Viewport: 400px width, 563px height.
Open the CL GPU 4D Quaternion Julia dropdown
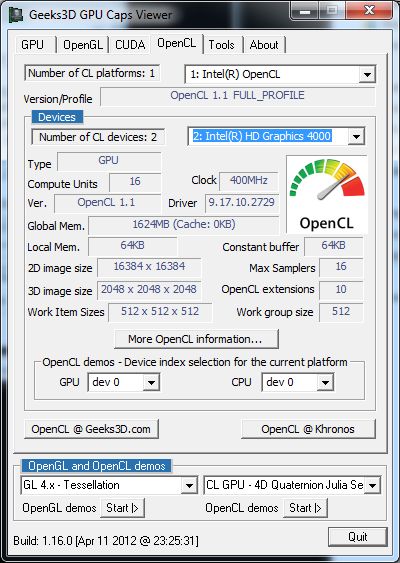pos(372,485)
